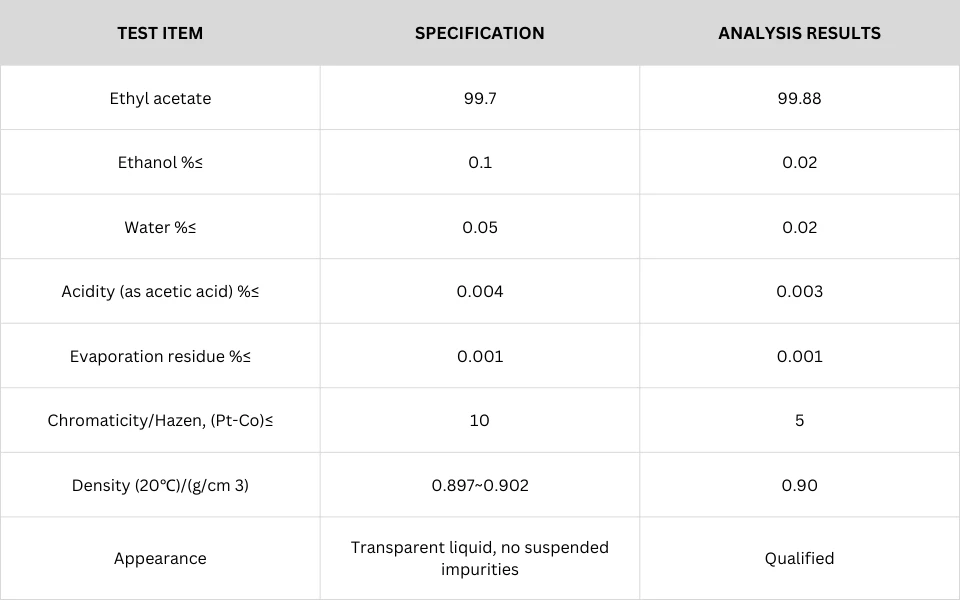The image size is (960, 600).
Task: Click the Water %≤ cell
Action: [160, 227]
